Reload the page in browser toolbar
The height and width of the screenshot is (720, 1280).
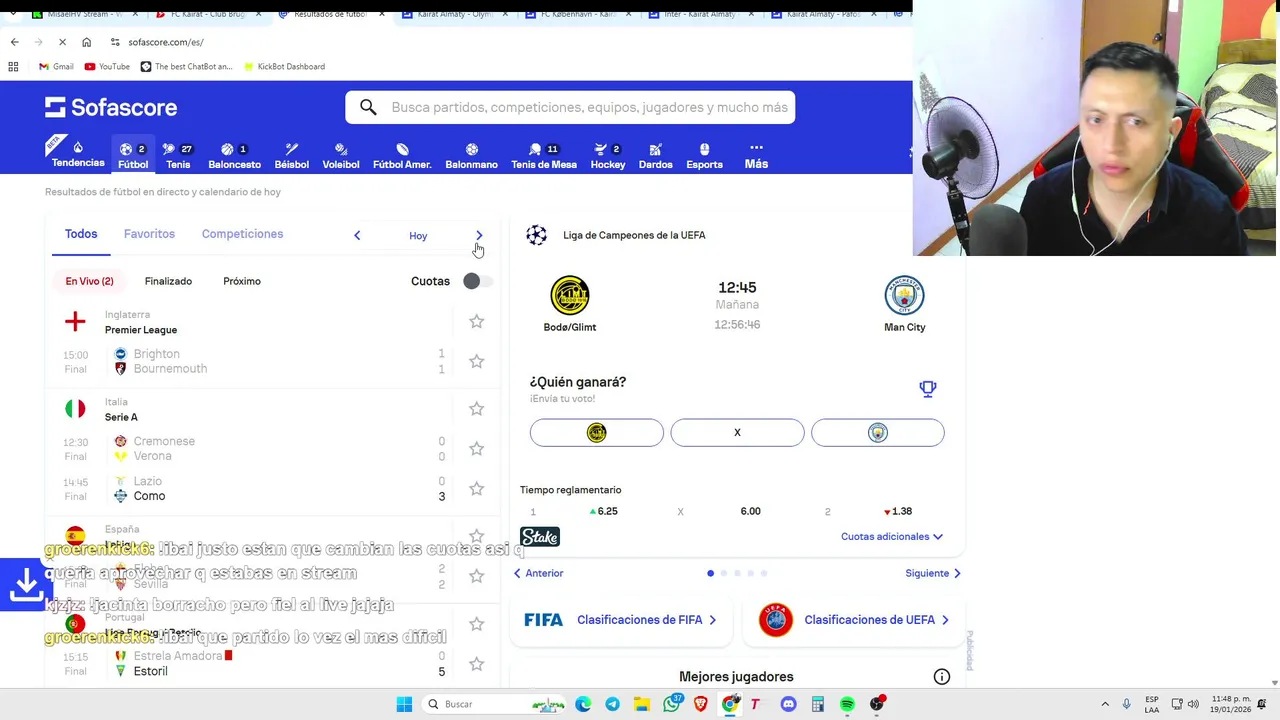pos(62,42)
